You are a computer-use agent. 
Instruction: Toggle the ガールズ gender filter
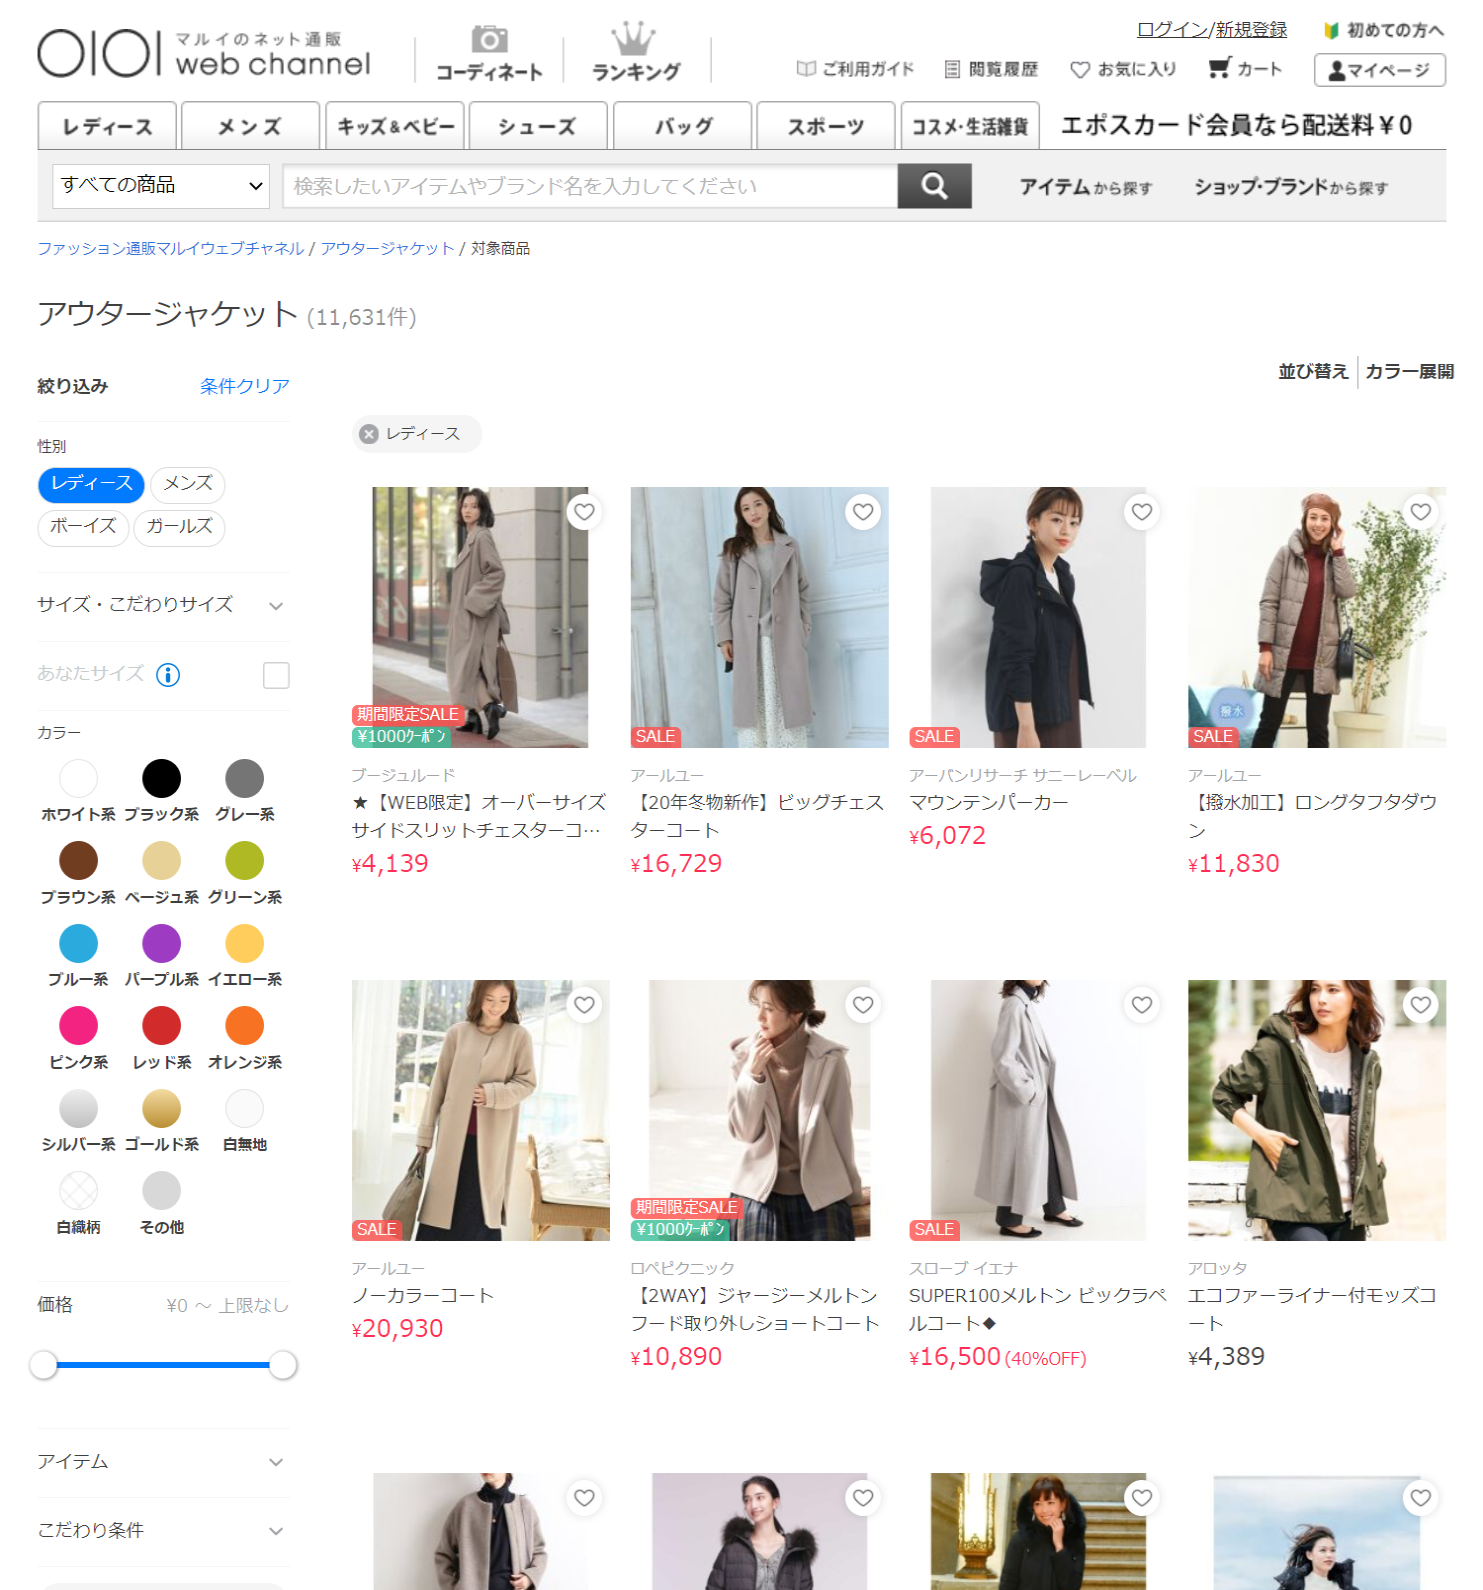pos(179,527)
